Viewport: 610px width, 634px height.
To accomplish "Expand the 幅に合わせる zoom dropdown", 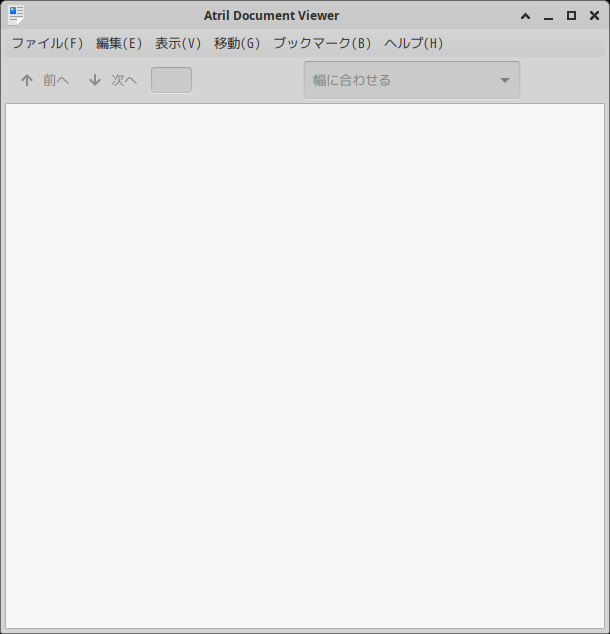I will pos(412,80).
